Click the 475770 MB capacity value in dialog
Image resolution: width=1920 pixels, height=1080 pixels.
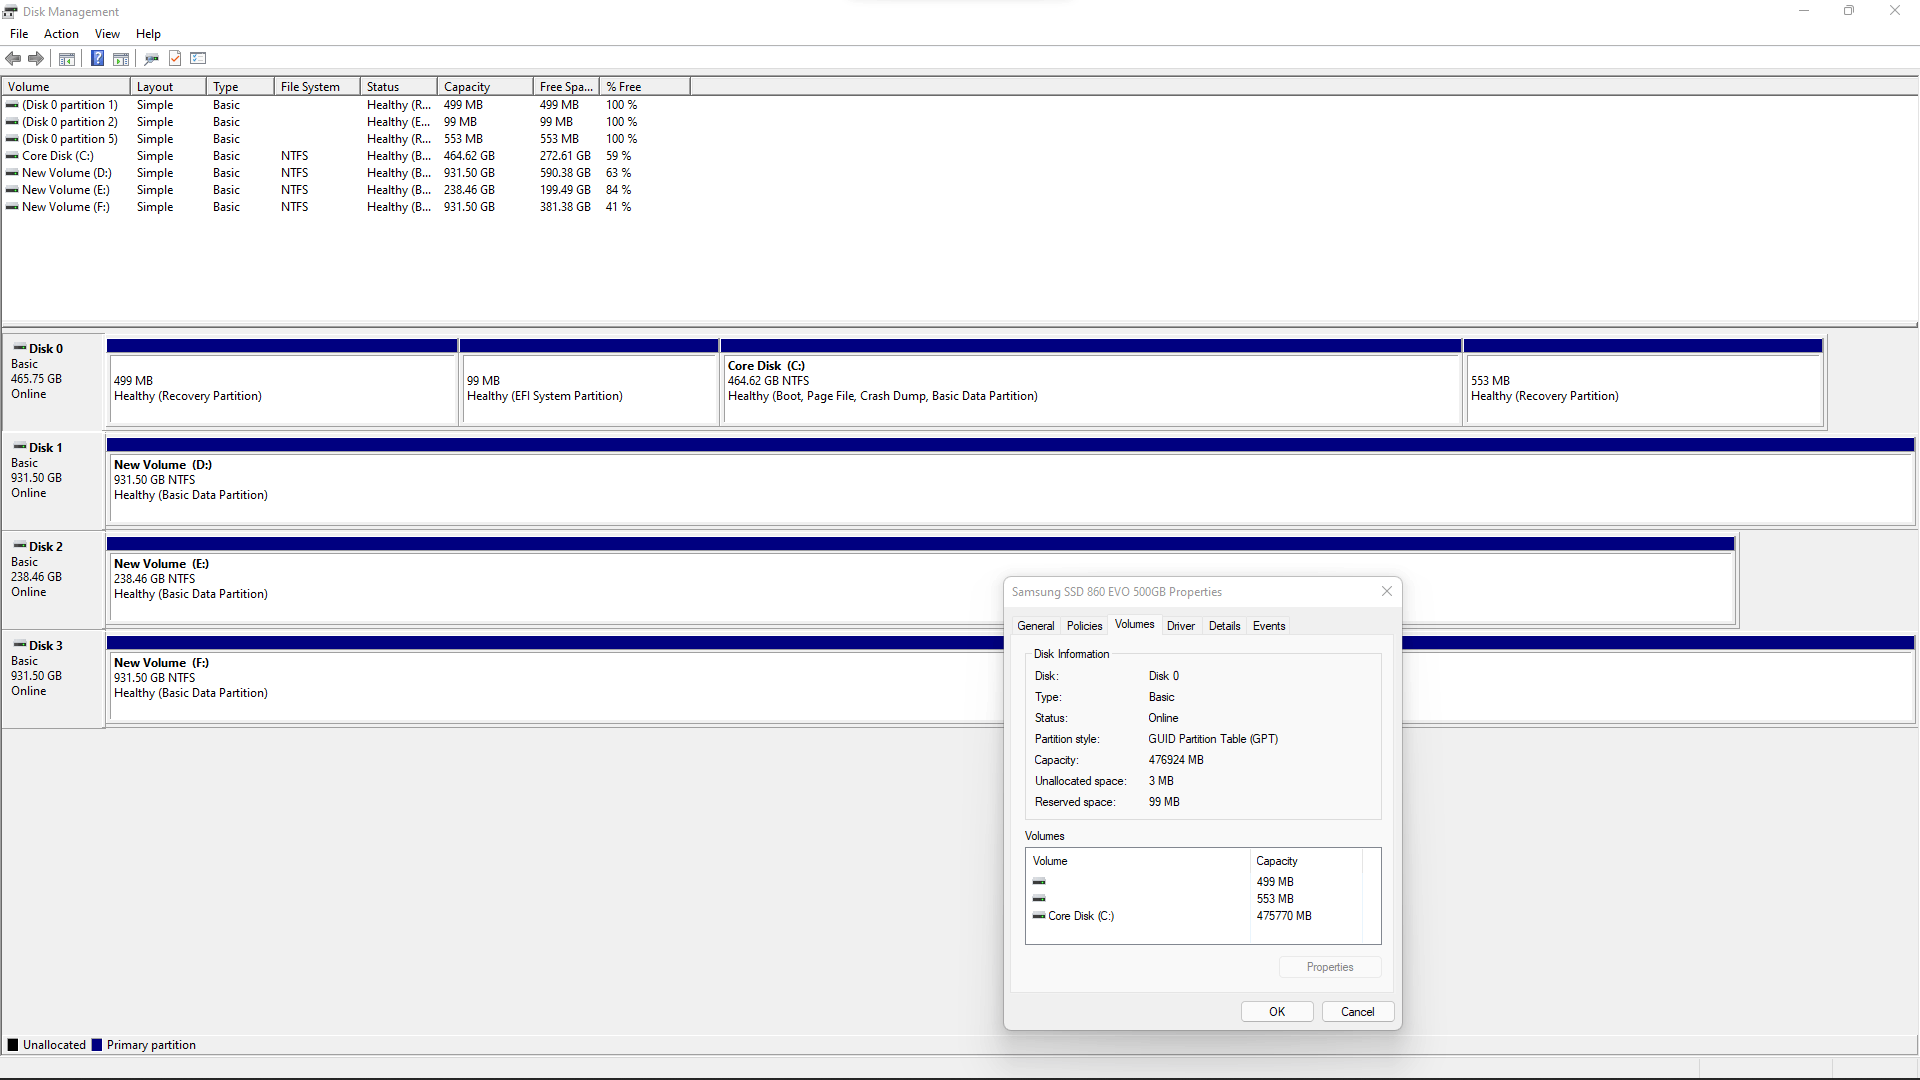(1284, 916)
